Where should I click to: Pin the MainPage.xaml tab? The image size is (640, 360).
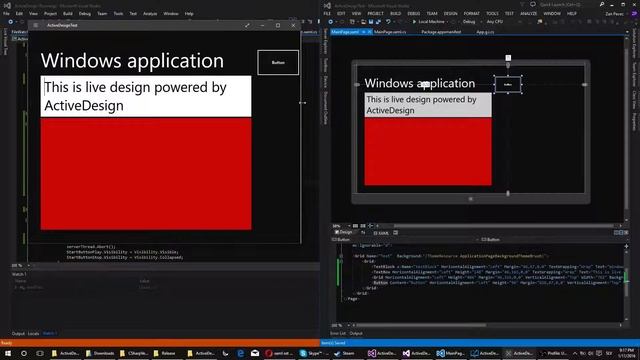tap(363, 32)
